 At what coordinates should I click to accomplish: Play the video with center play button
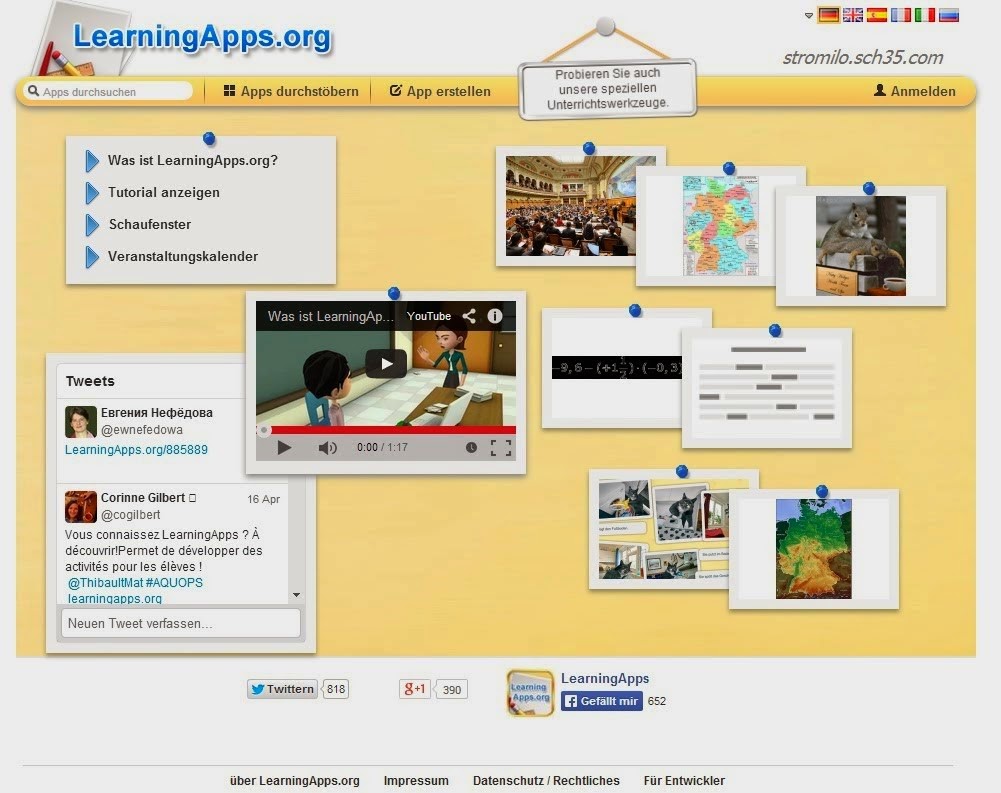(386, 364)
